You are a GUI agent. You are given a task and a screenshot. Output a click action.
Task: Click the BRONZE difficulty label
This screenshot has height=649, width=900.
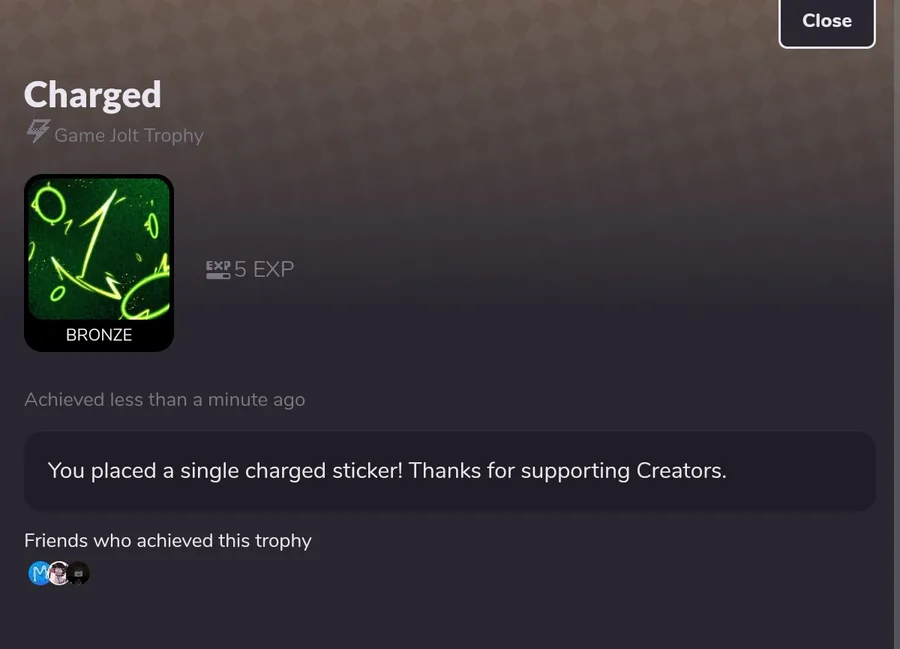[99, 335]
